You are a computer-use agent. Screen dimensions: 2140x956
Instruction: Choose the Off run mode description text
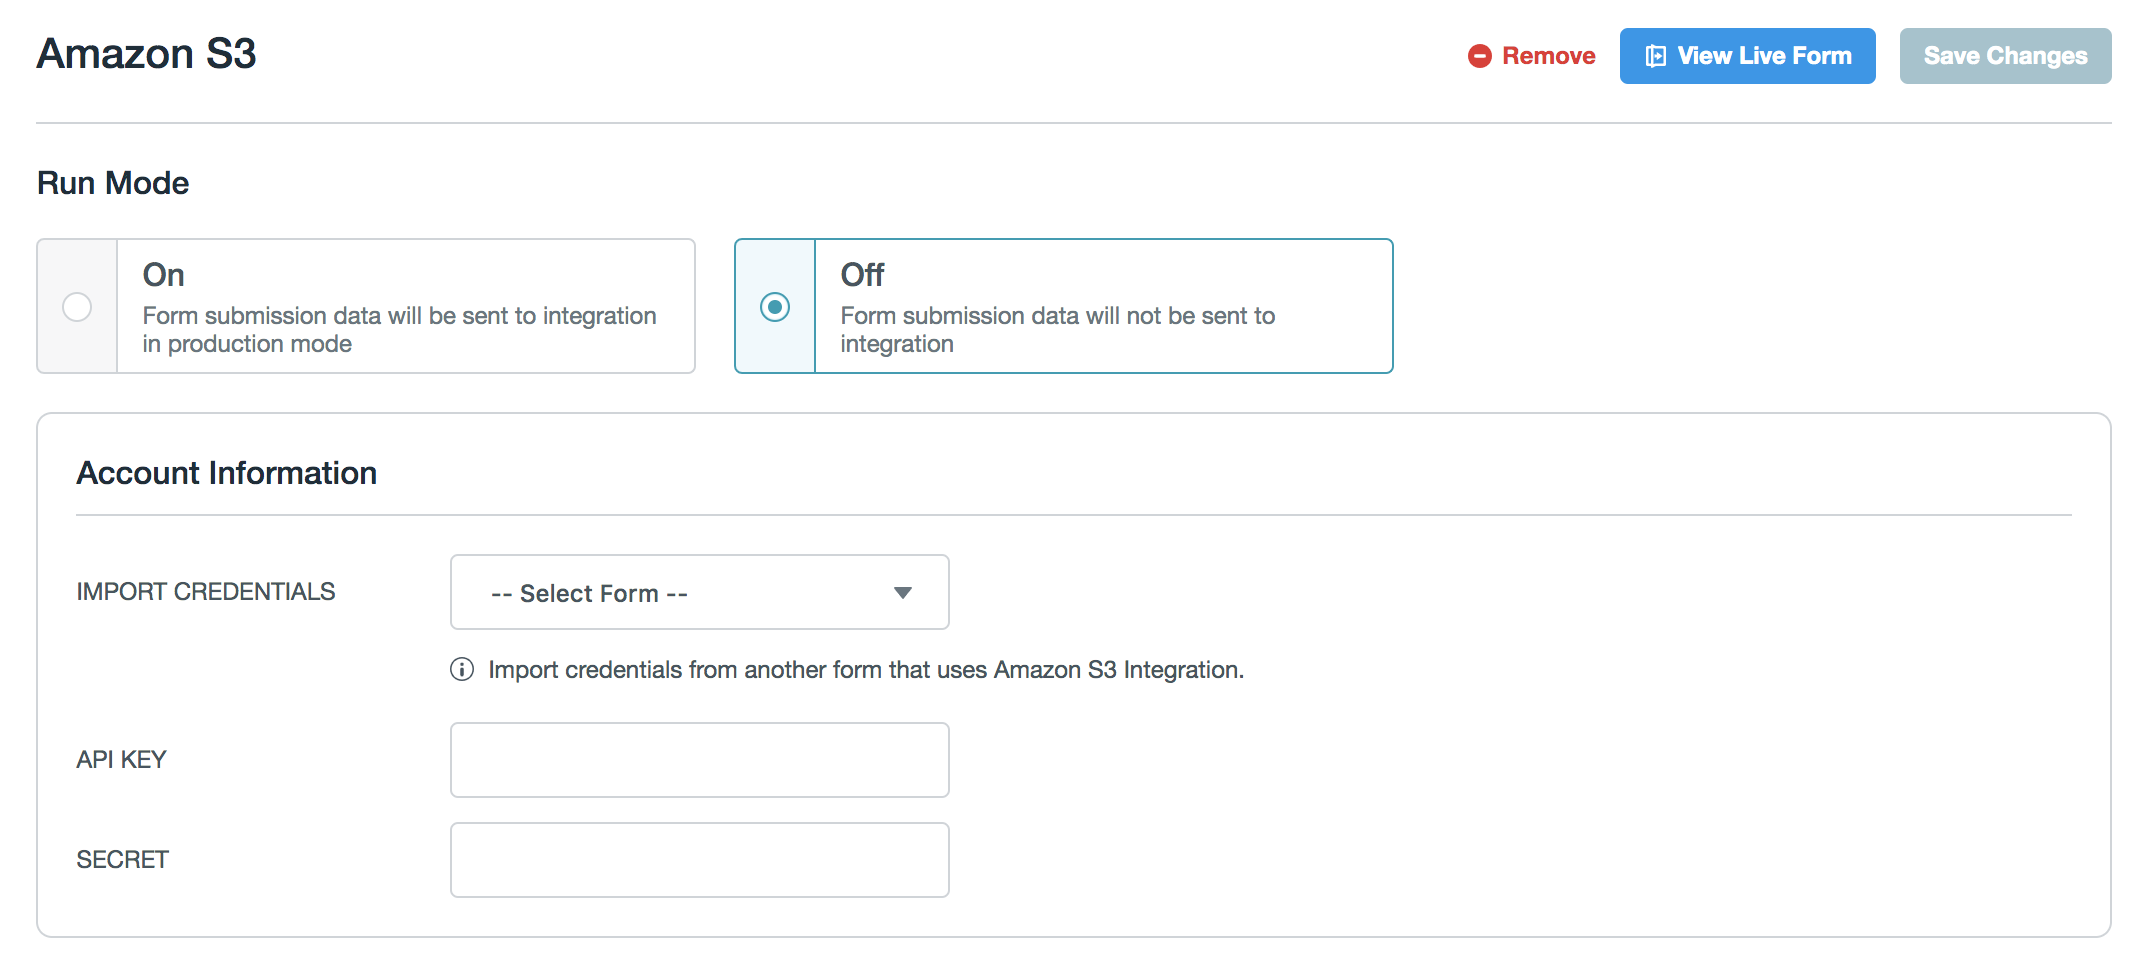(x=1057, y=329)
